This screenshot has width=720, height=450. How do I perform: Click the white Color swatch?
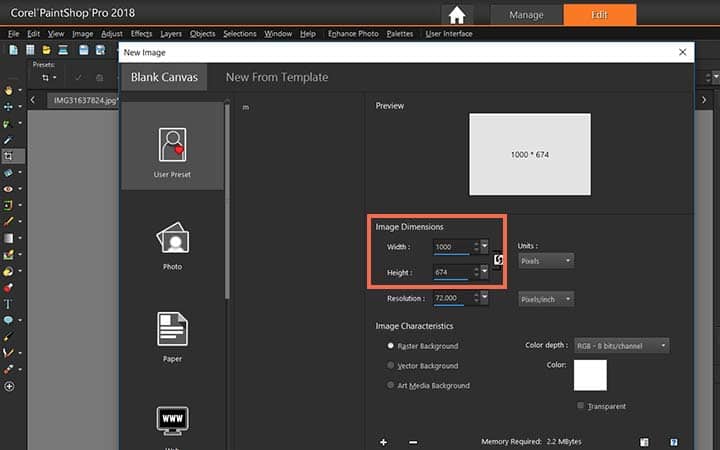point(590,375)
